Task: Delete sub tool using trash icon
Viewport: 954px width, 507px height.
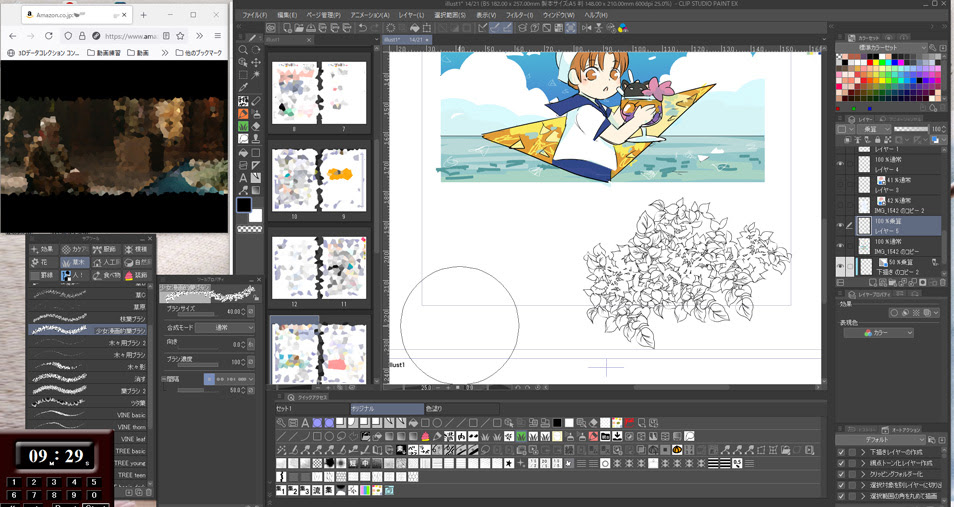Action: tap(149, 492)
